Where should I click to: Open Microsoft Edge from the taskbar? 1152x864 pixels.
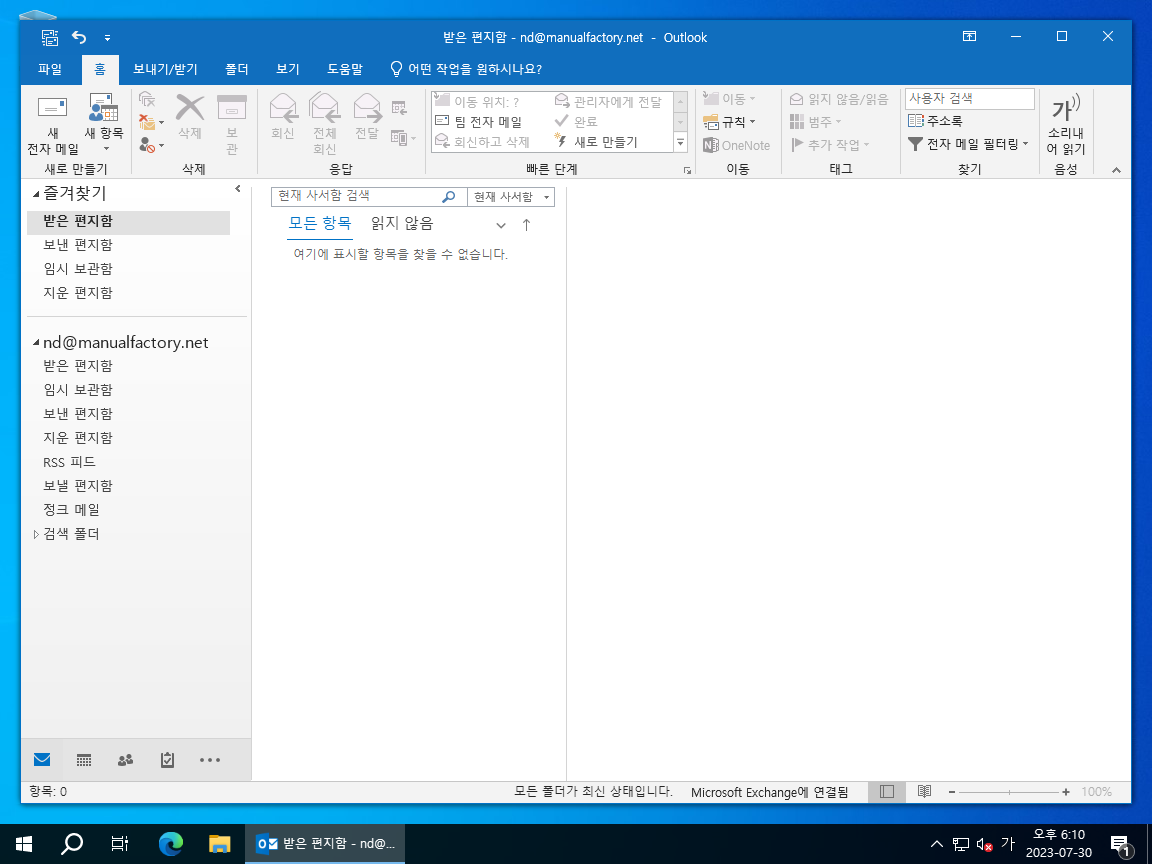[171, 843]
